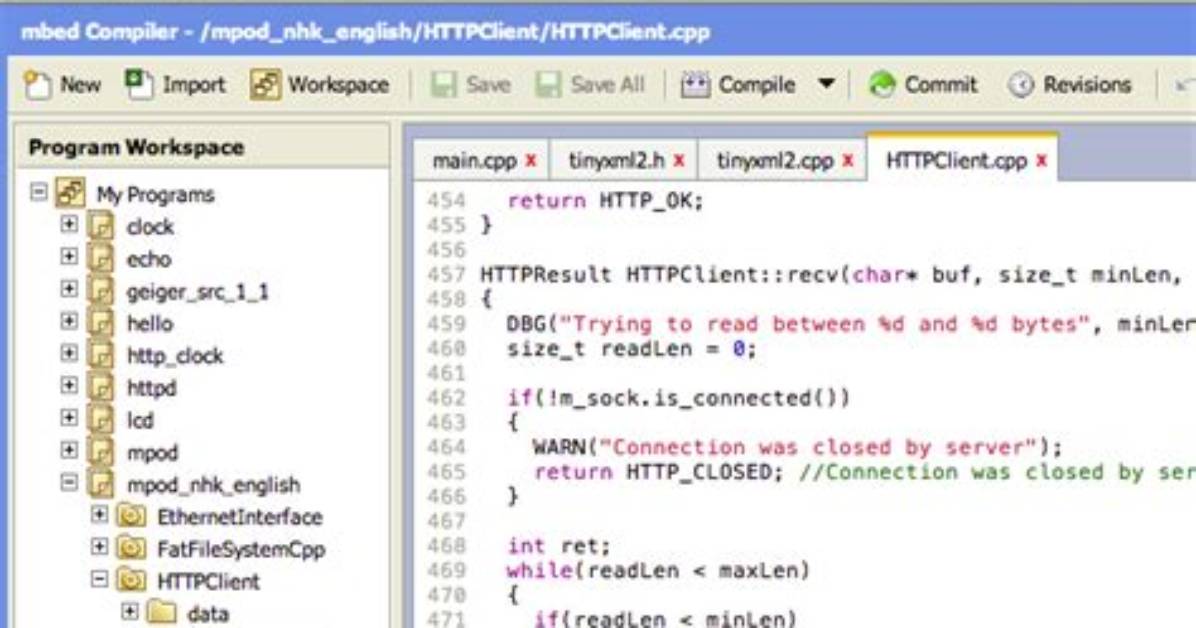
Task: Click the mpod program icon
Action: tap(101, 452)
